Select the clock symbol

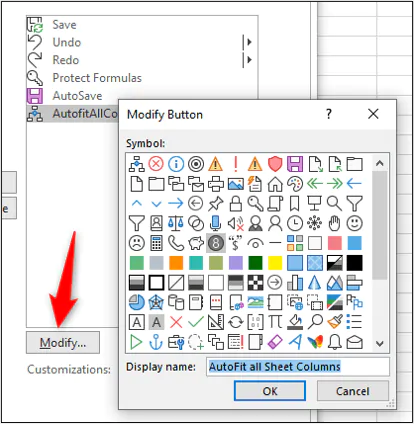(295, 223)
